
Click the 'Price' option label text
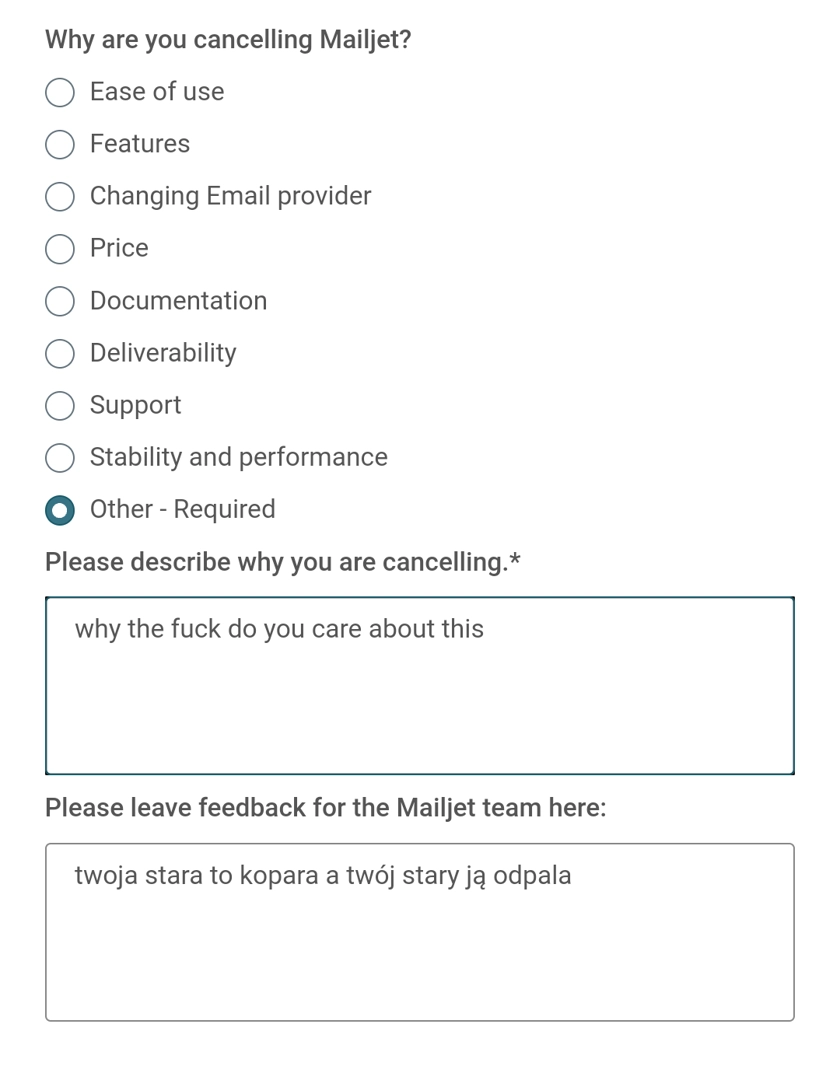(119, 248)
